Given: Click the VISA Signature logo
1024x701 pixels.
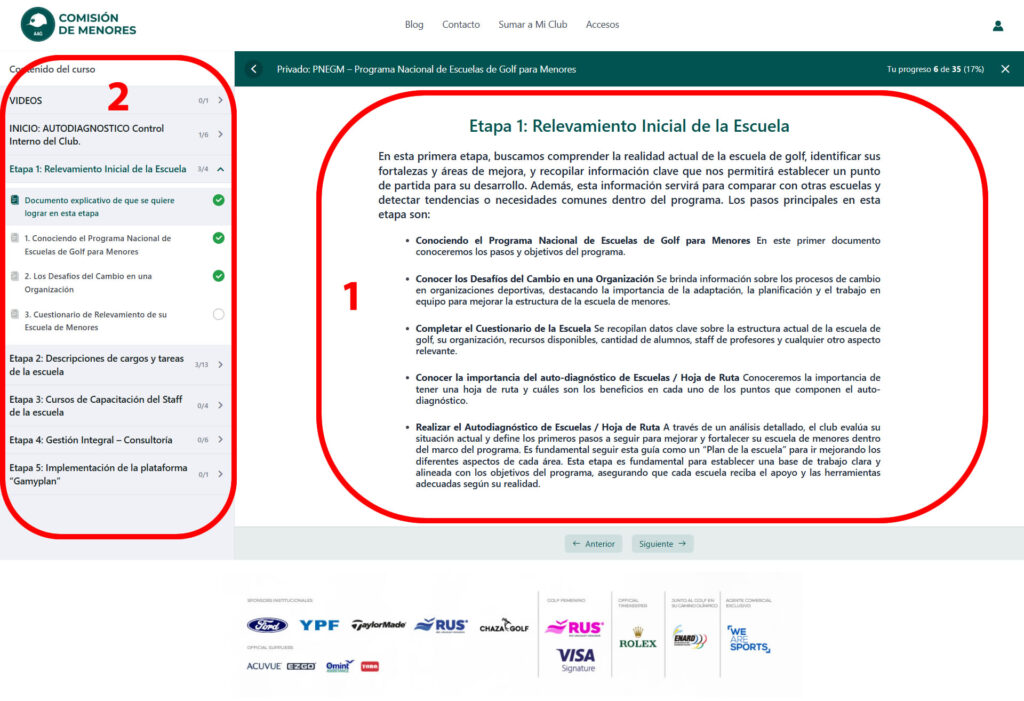Looking at the screenshot, I should [x=577, y=659].
